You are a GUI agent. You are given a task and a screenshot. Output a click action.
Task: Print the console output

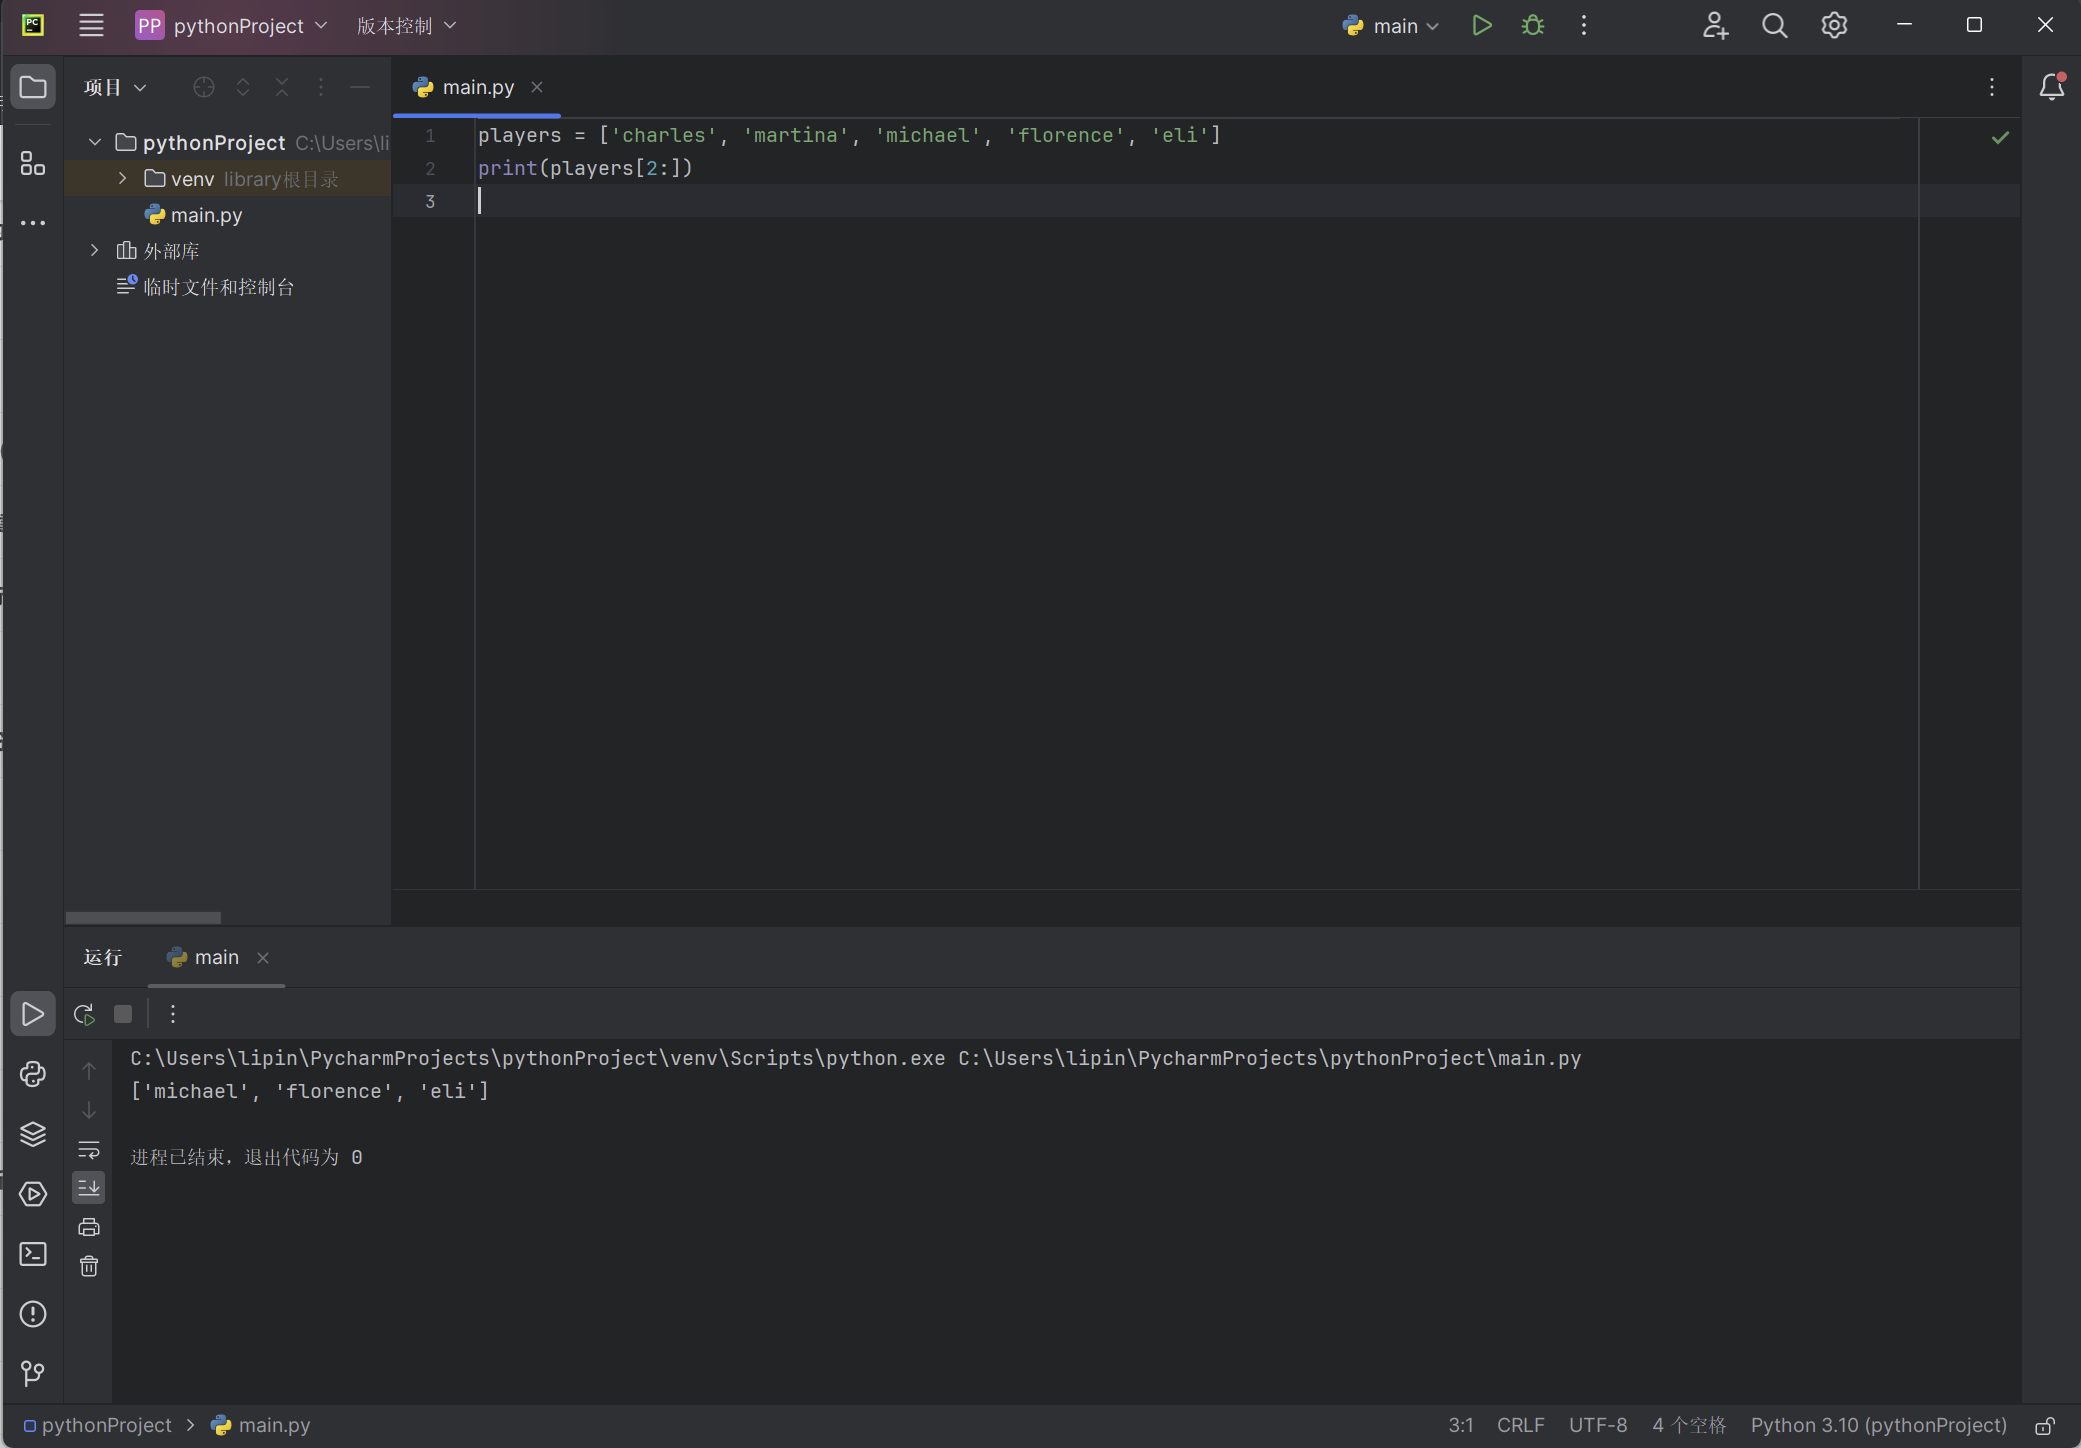pos(89,1227)
